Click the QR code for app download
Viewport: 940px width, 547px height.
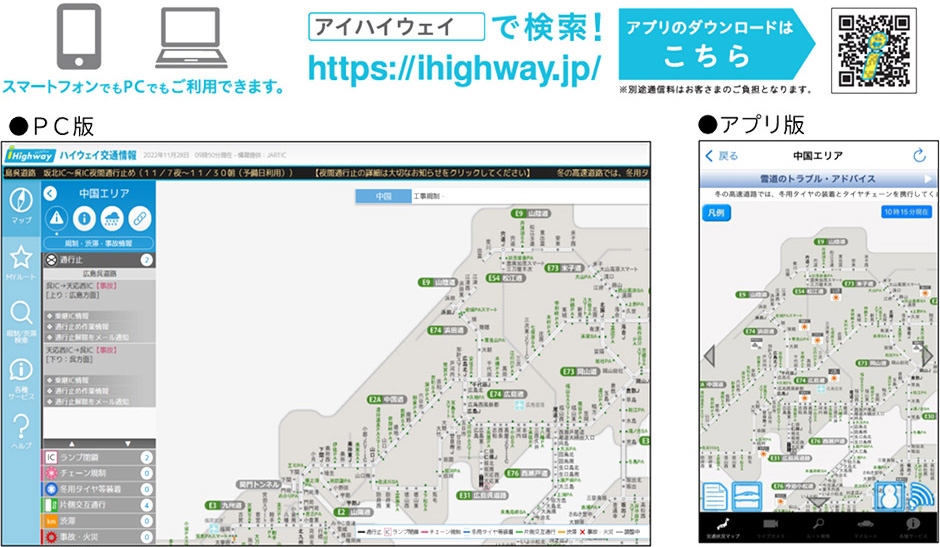click(873, 50)
